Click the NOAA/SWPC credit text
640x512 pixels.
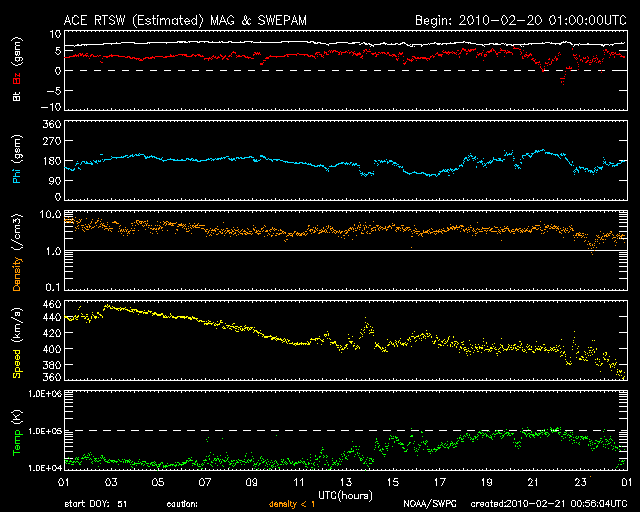tap(428, 503)
